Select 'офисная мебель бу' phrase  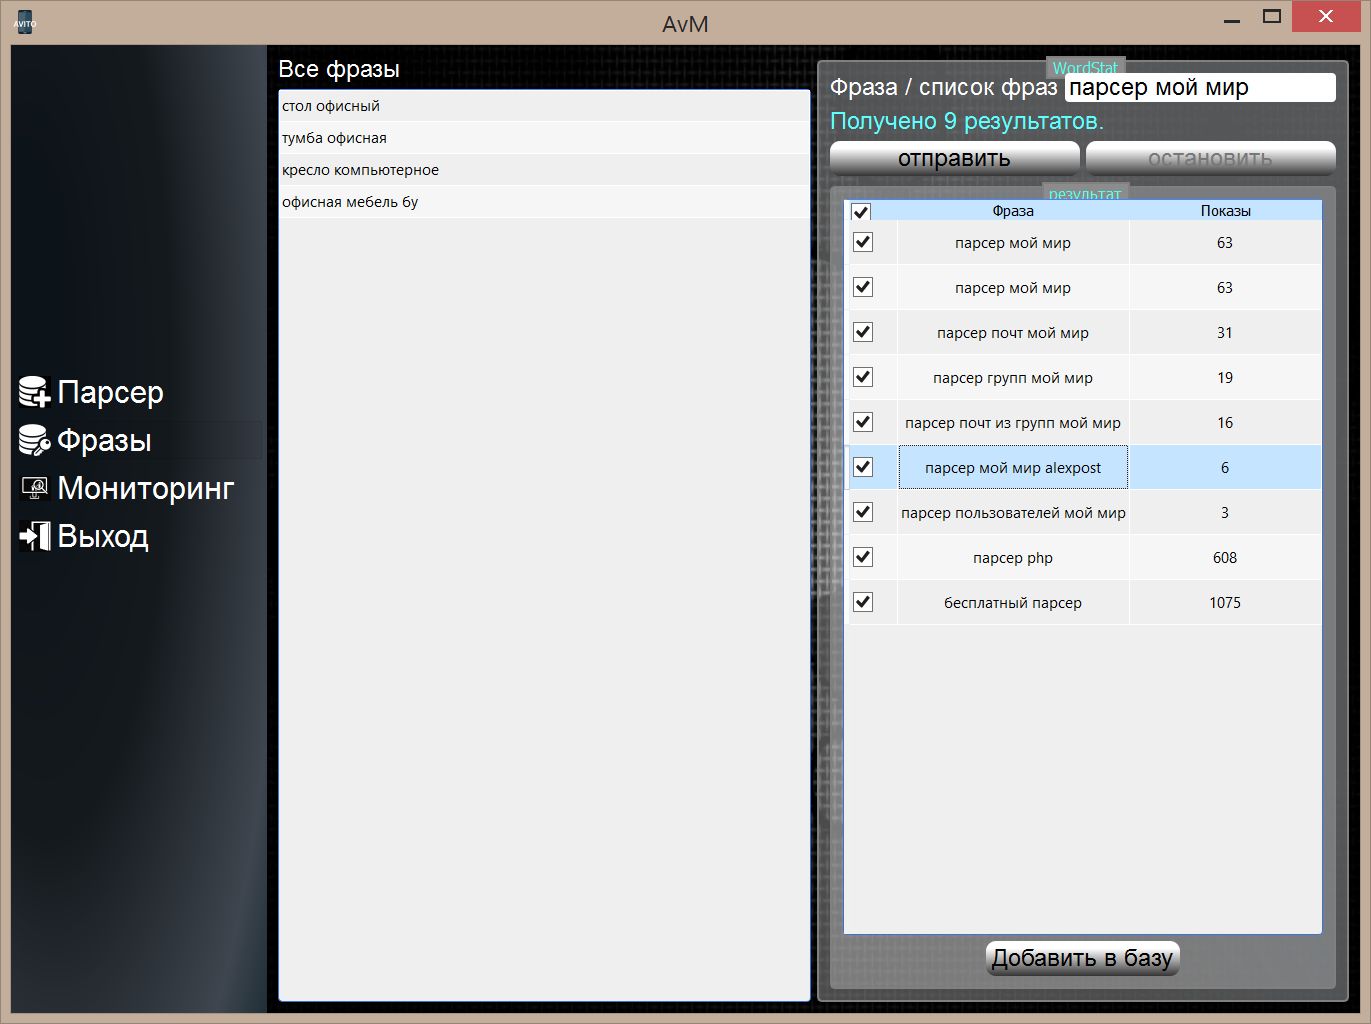click(x=544, y=202)
